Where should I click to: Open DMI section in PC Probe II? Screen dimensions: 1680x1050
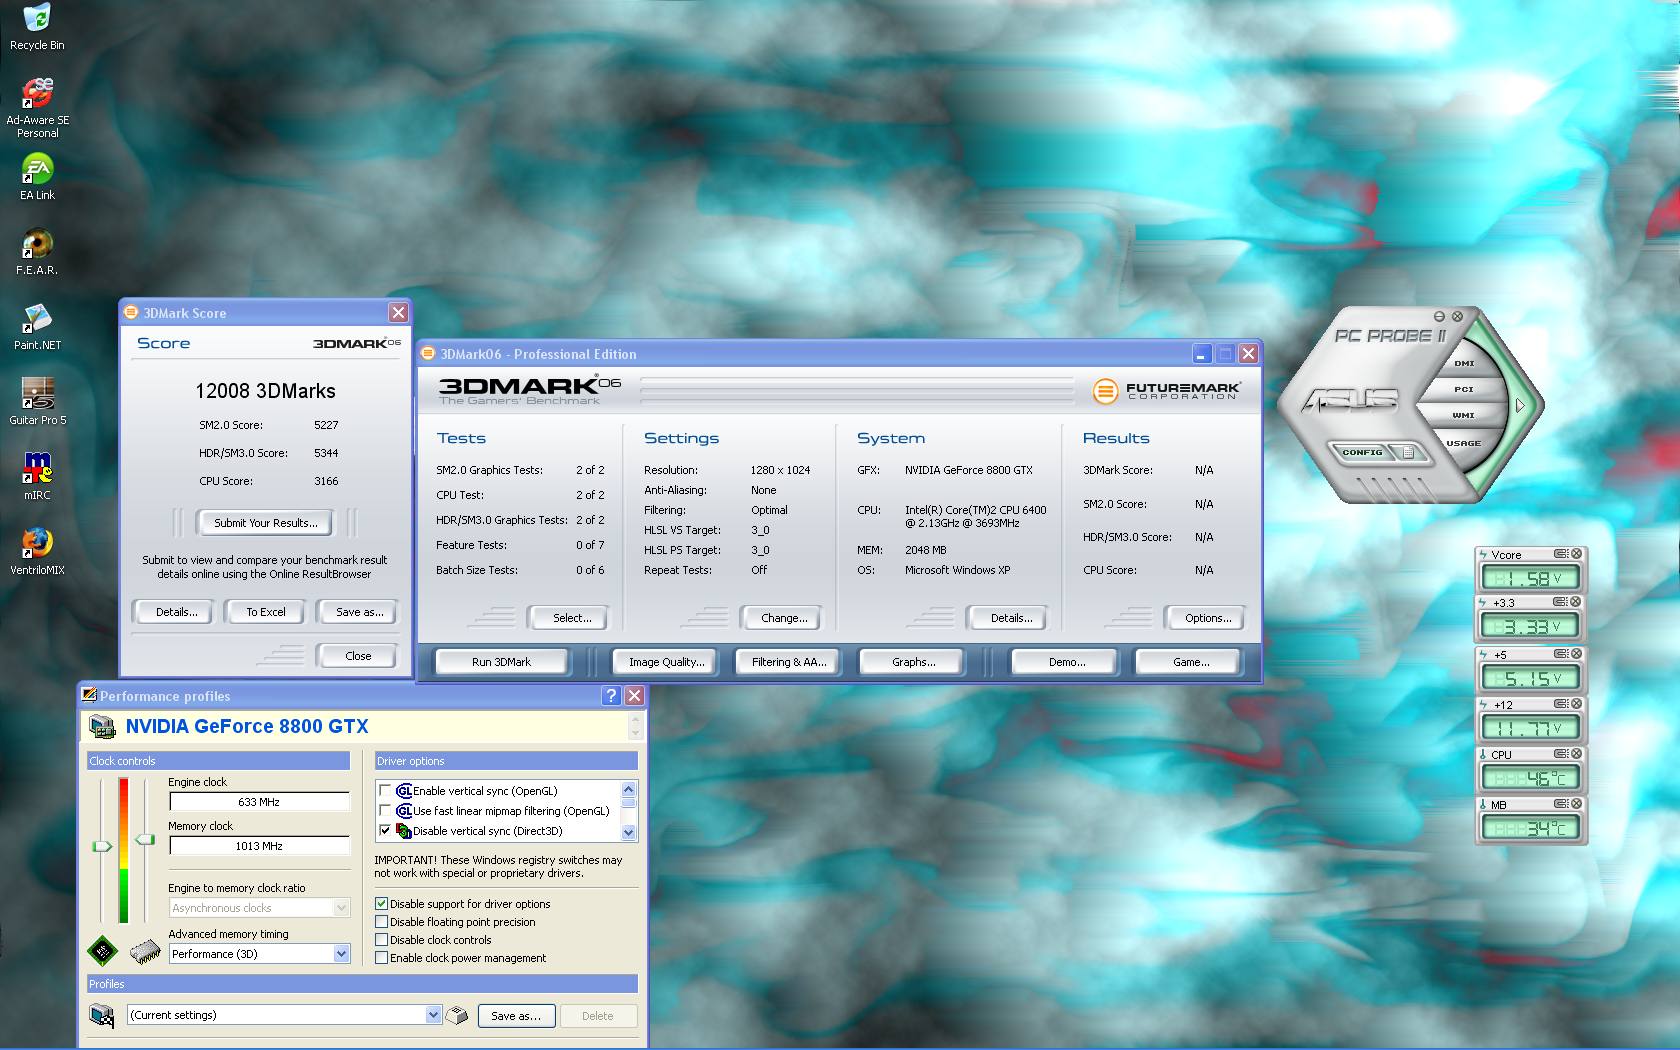tap(1464, 363)
